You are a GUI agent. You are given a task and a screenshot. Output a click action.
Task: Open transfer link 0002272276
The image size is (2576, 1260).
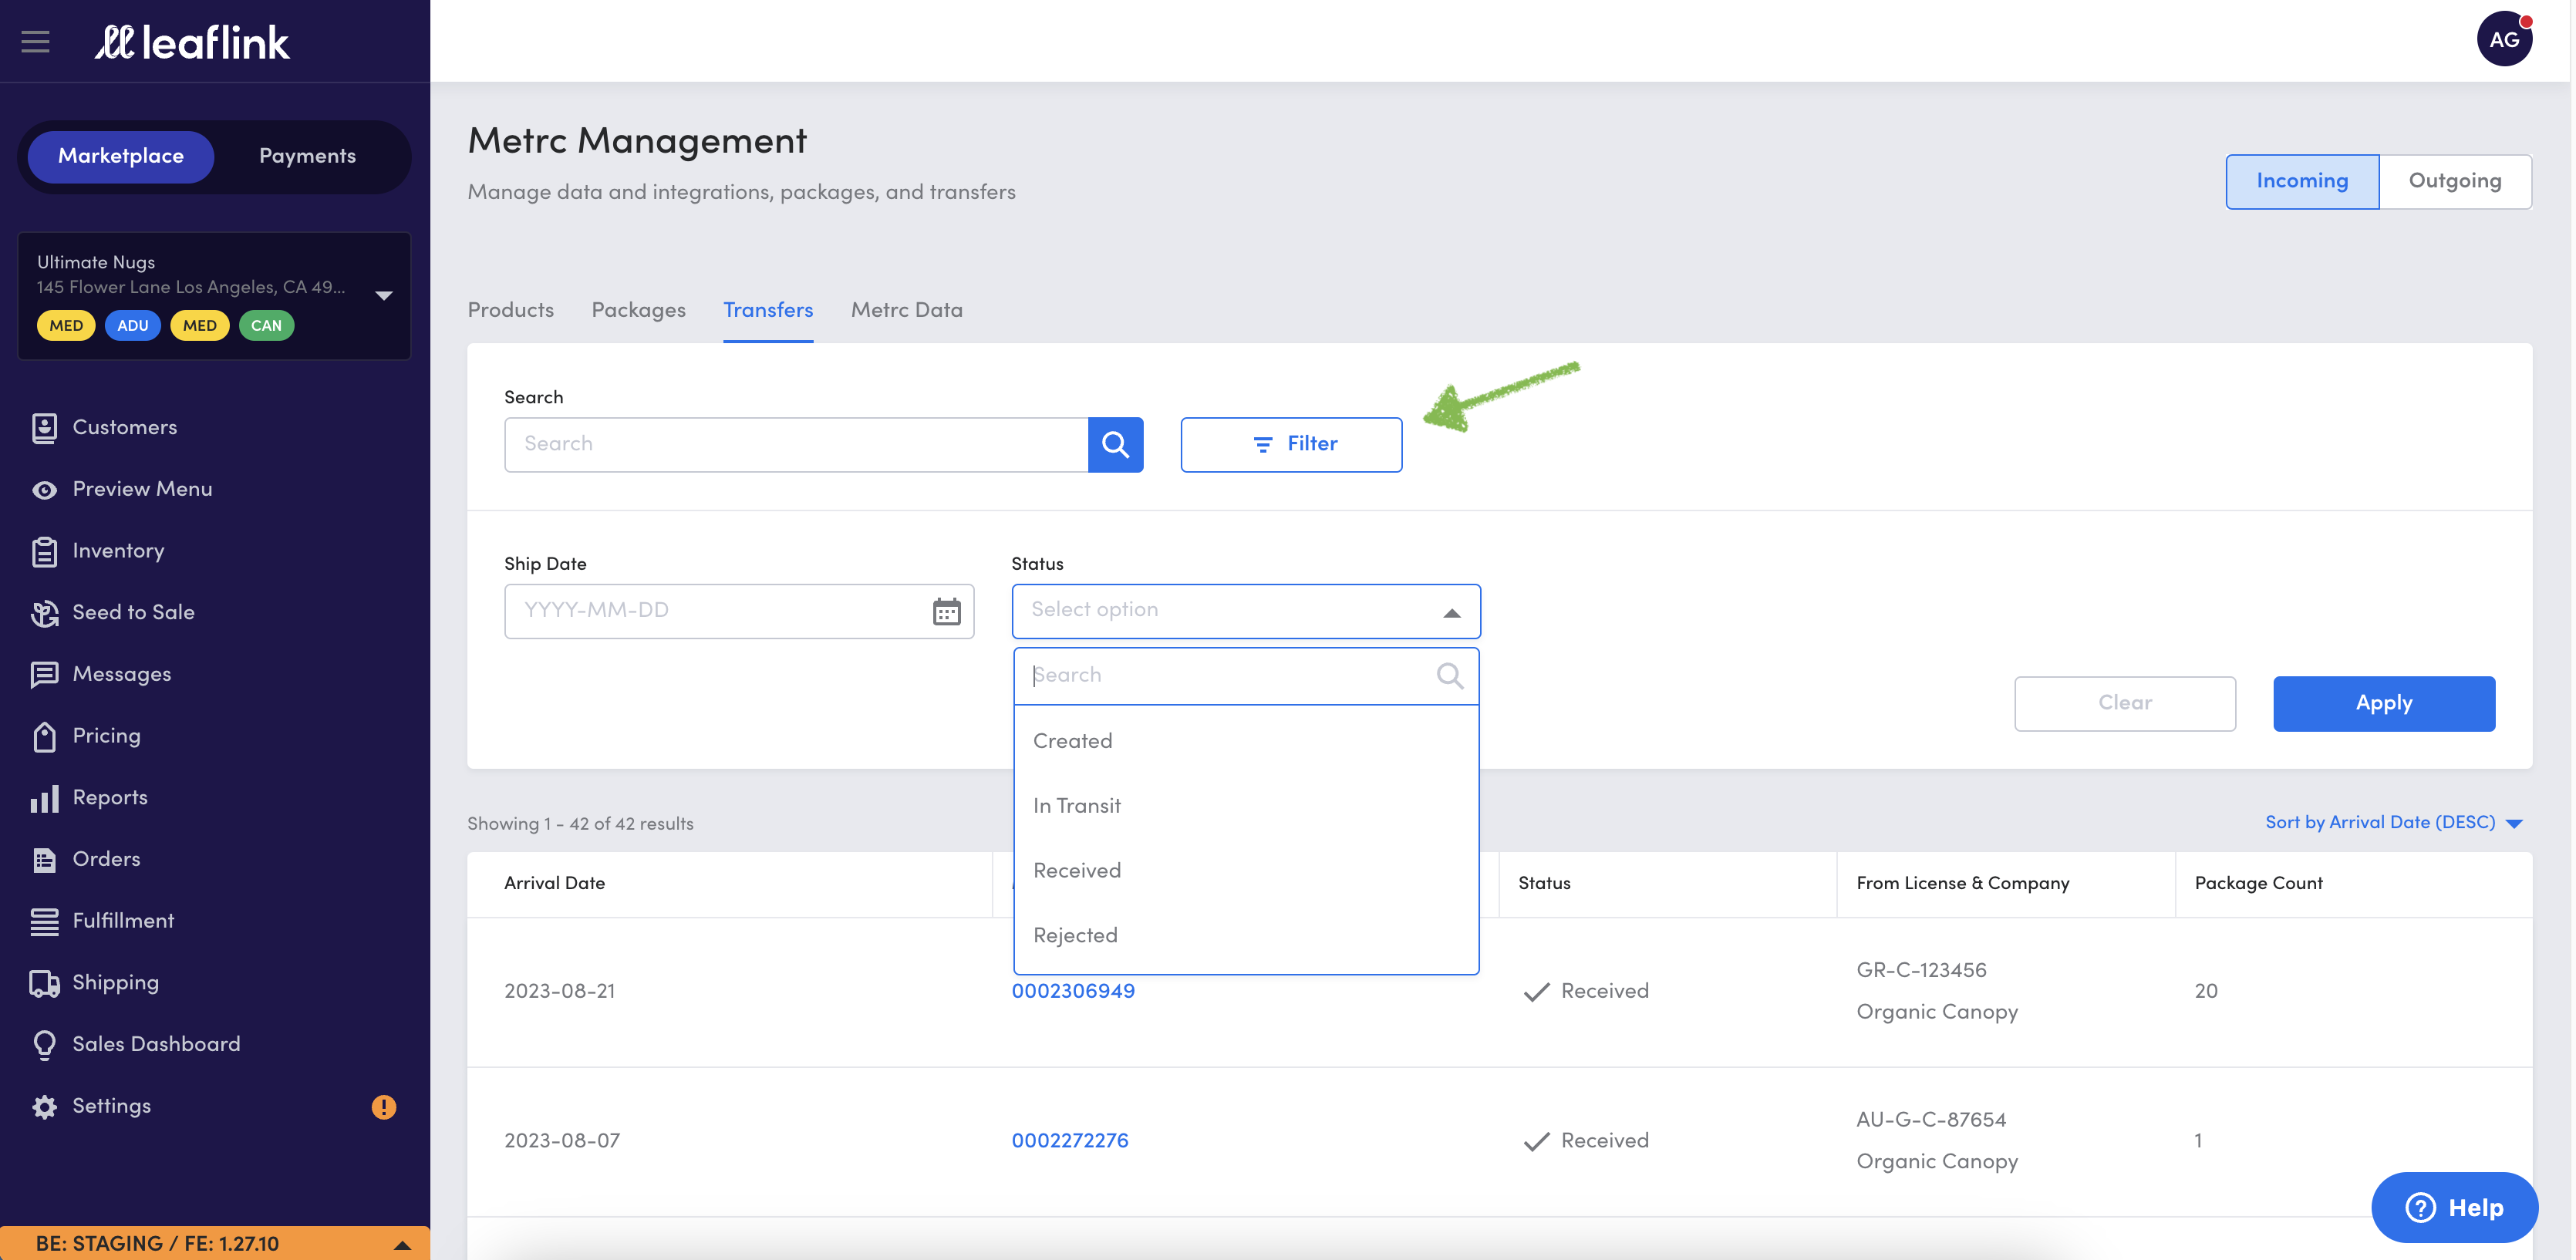coord(1070,1141)
